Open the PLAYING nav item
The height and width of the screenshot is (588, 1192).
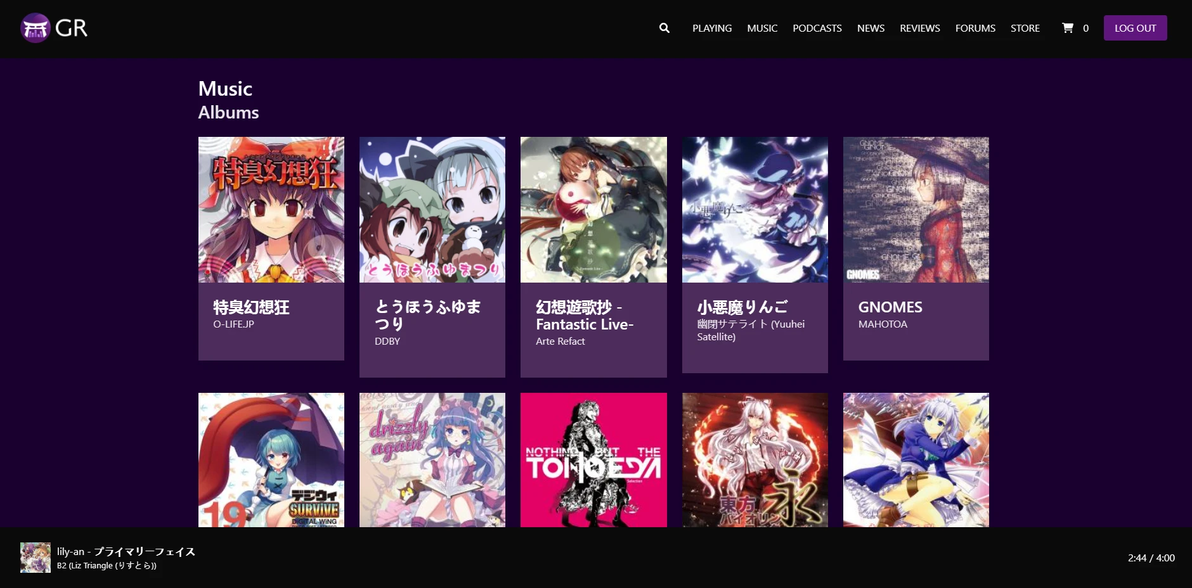tap(712, 28)
